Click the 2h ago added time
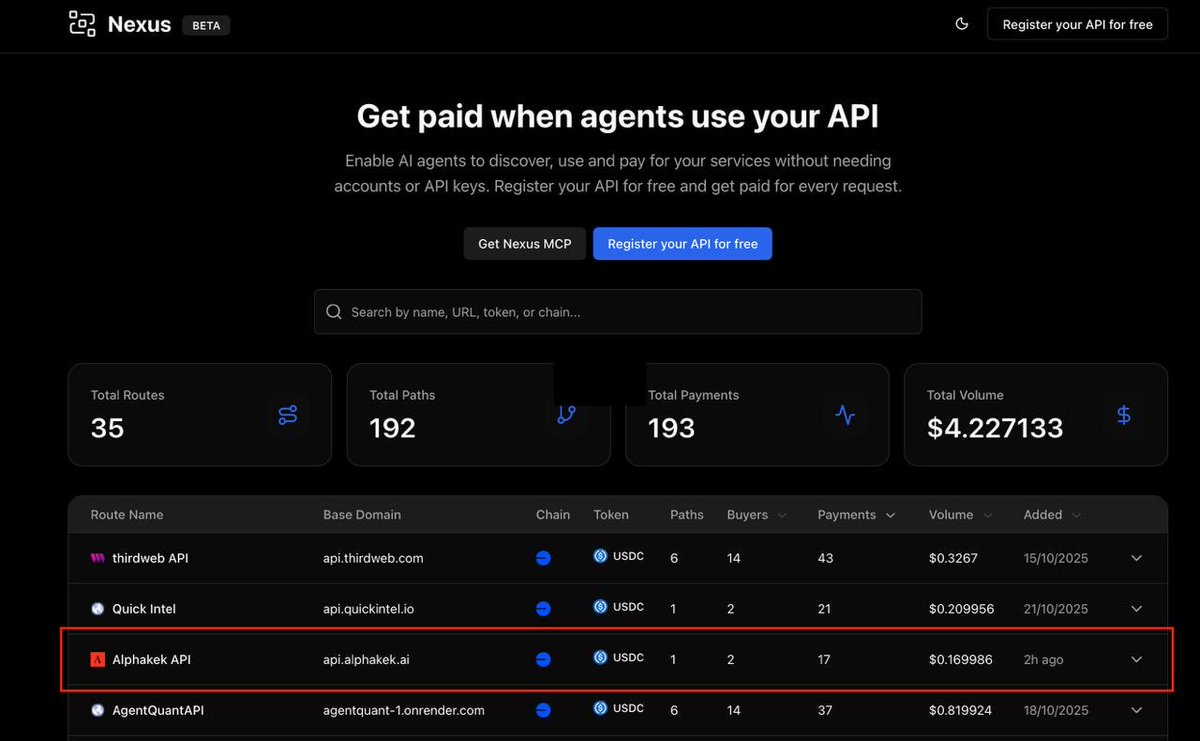The height and width of the screenshot is (741, 1200). 1044,660
